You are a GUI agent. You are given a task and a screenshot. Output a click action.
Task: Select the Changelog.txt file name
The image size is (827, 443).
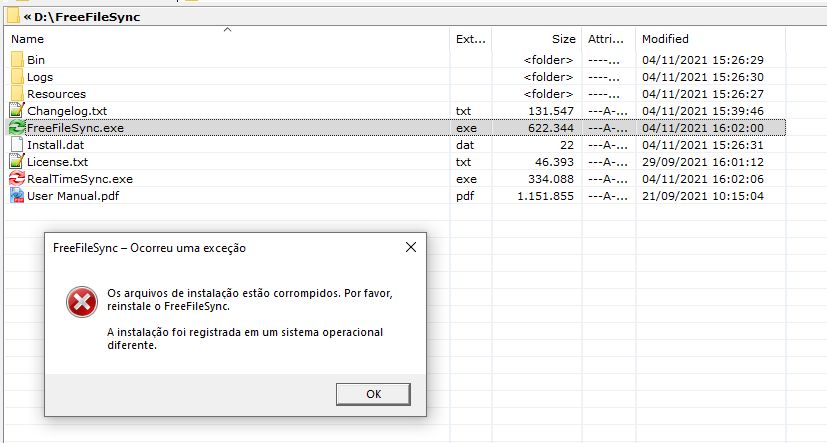click(67, 111)
